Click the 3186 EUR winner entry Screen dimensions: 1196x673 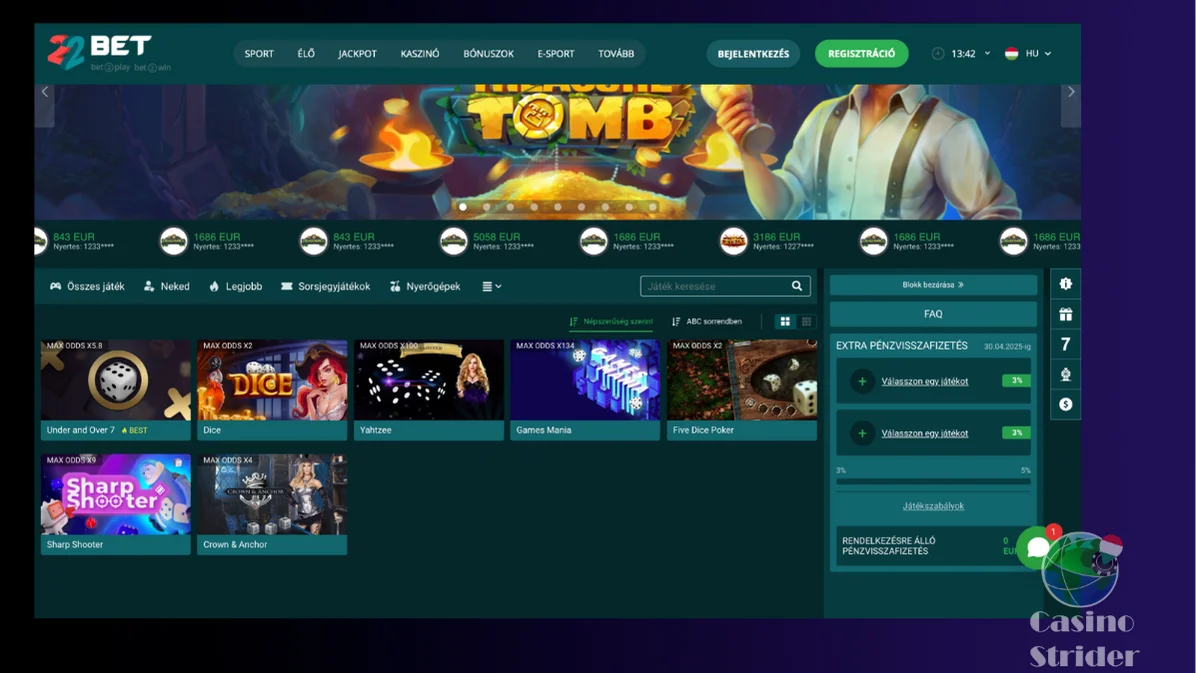click(x=767, y=241)
